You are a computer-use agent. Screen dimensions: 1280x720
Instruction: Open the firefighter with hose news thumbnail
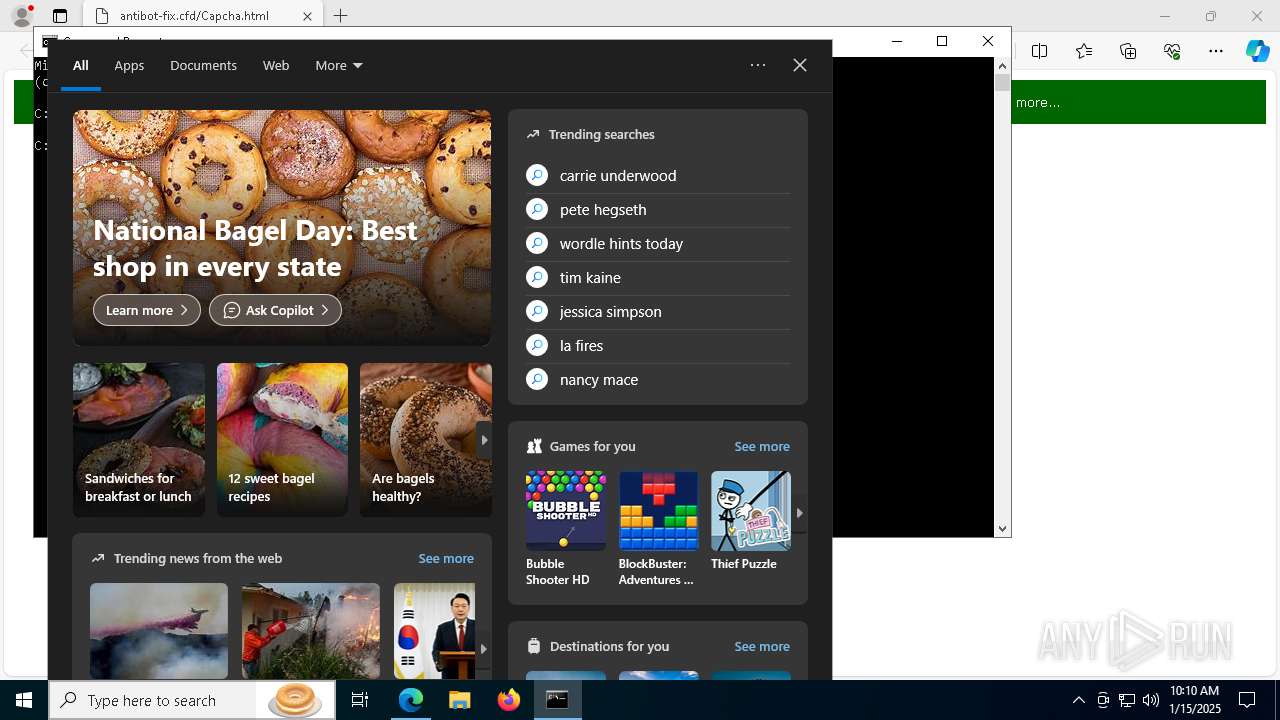point(311,631)
